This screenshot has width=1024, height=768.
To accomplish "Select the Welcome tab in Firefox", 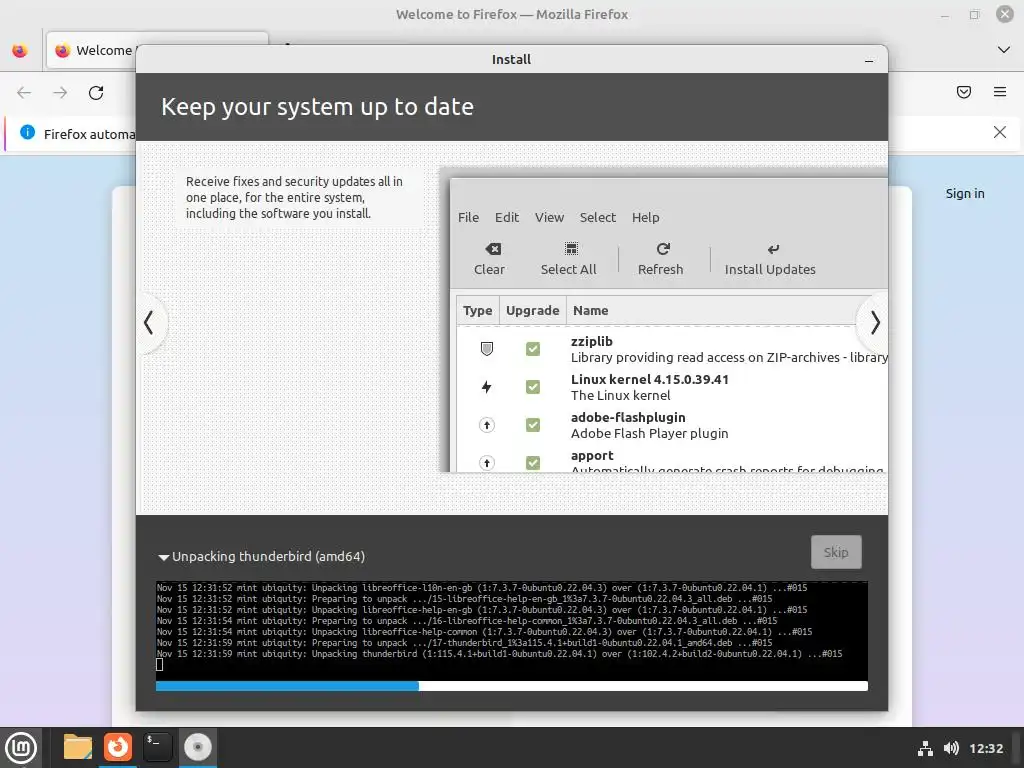I will tap(91, 50).
